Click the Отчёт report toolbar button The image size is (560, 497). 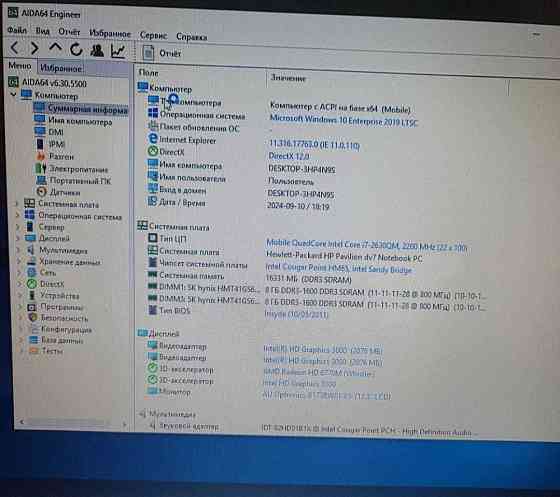point(162,53)
